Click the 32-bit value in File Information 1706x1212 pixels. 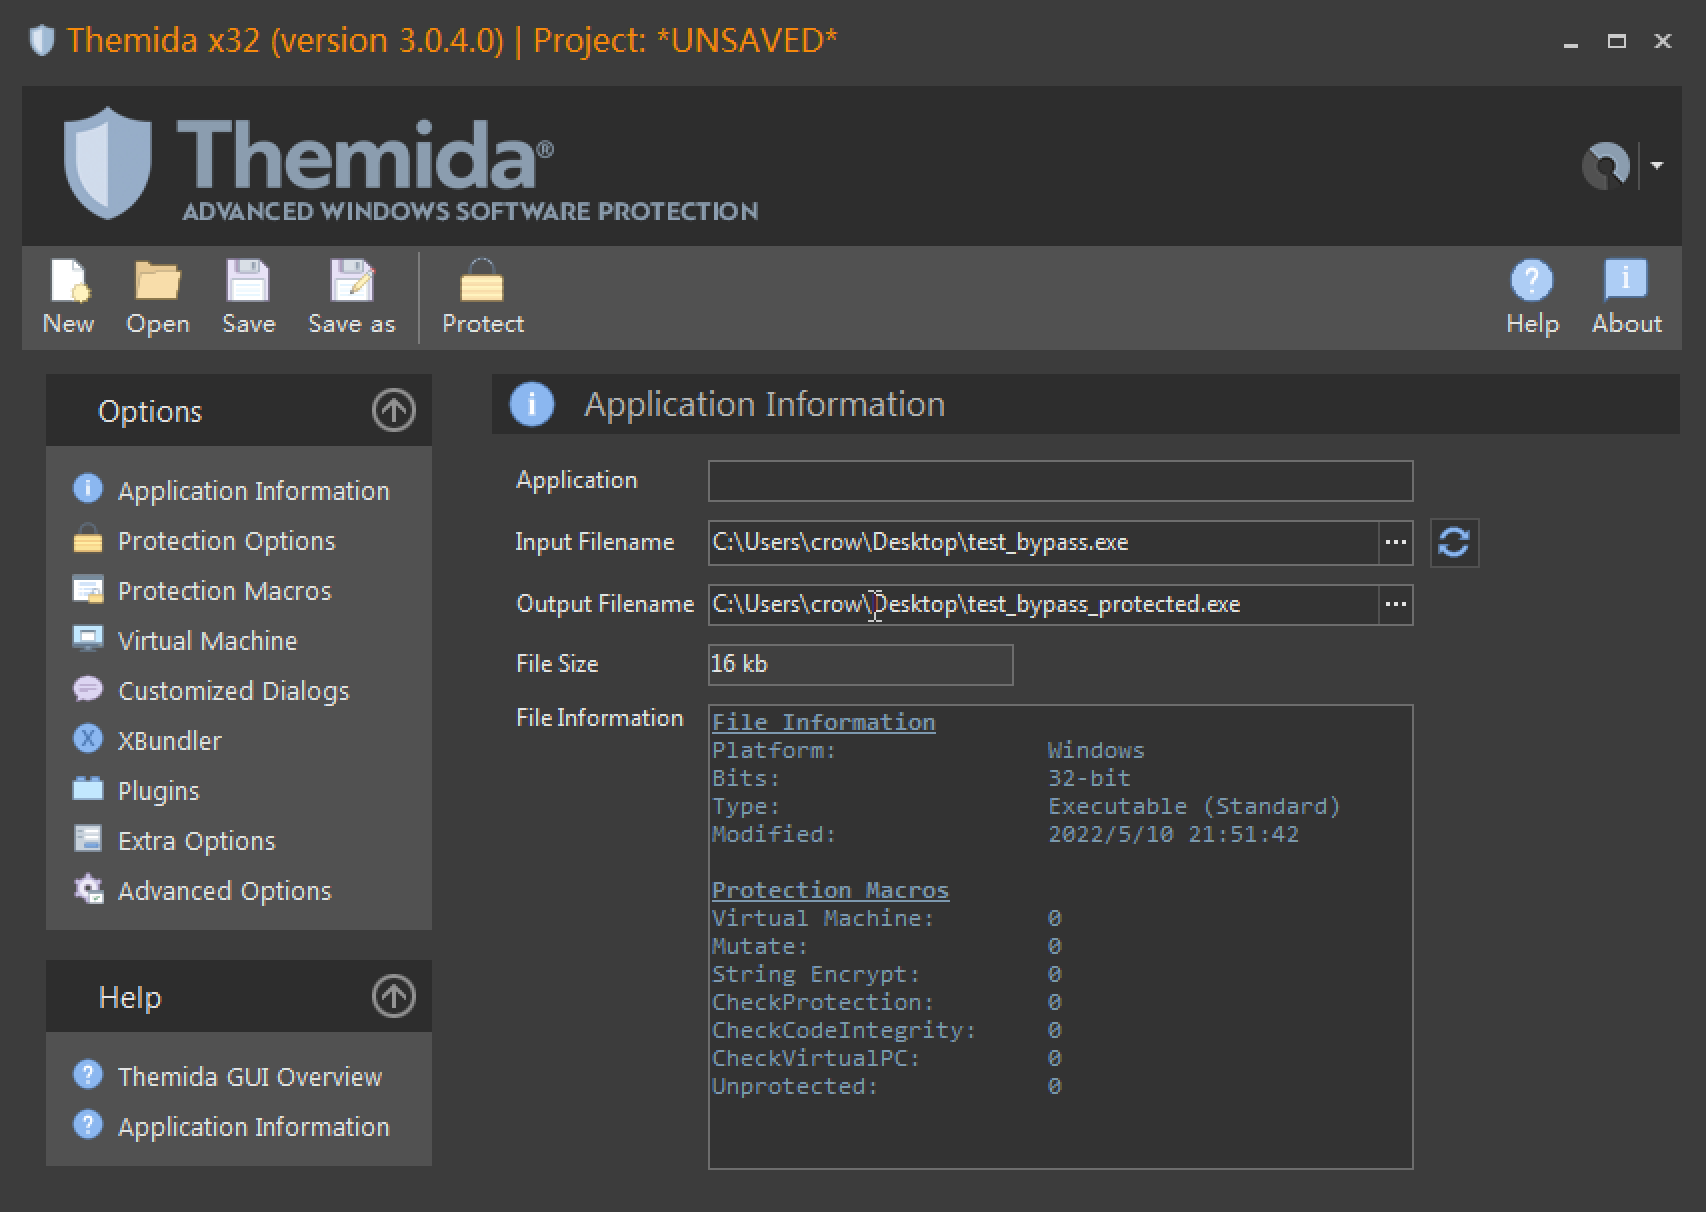click(1089, 778)
